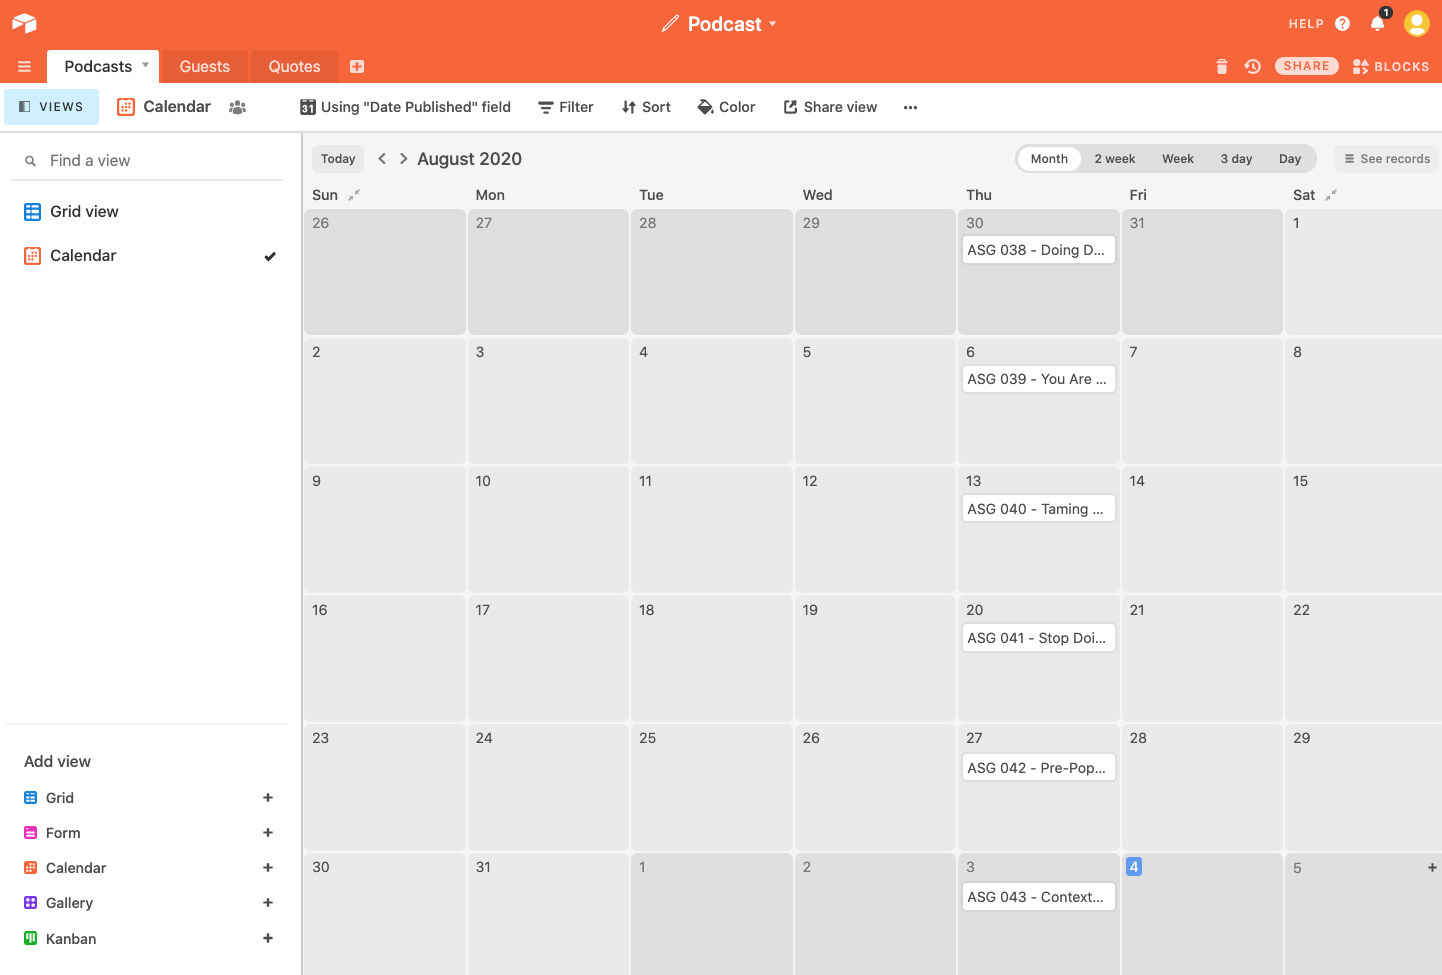
Task: Open the Color settings
Action: point(726,107)
